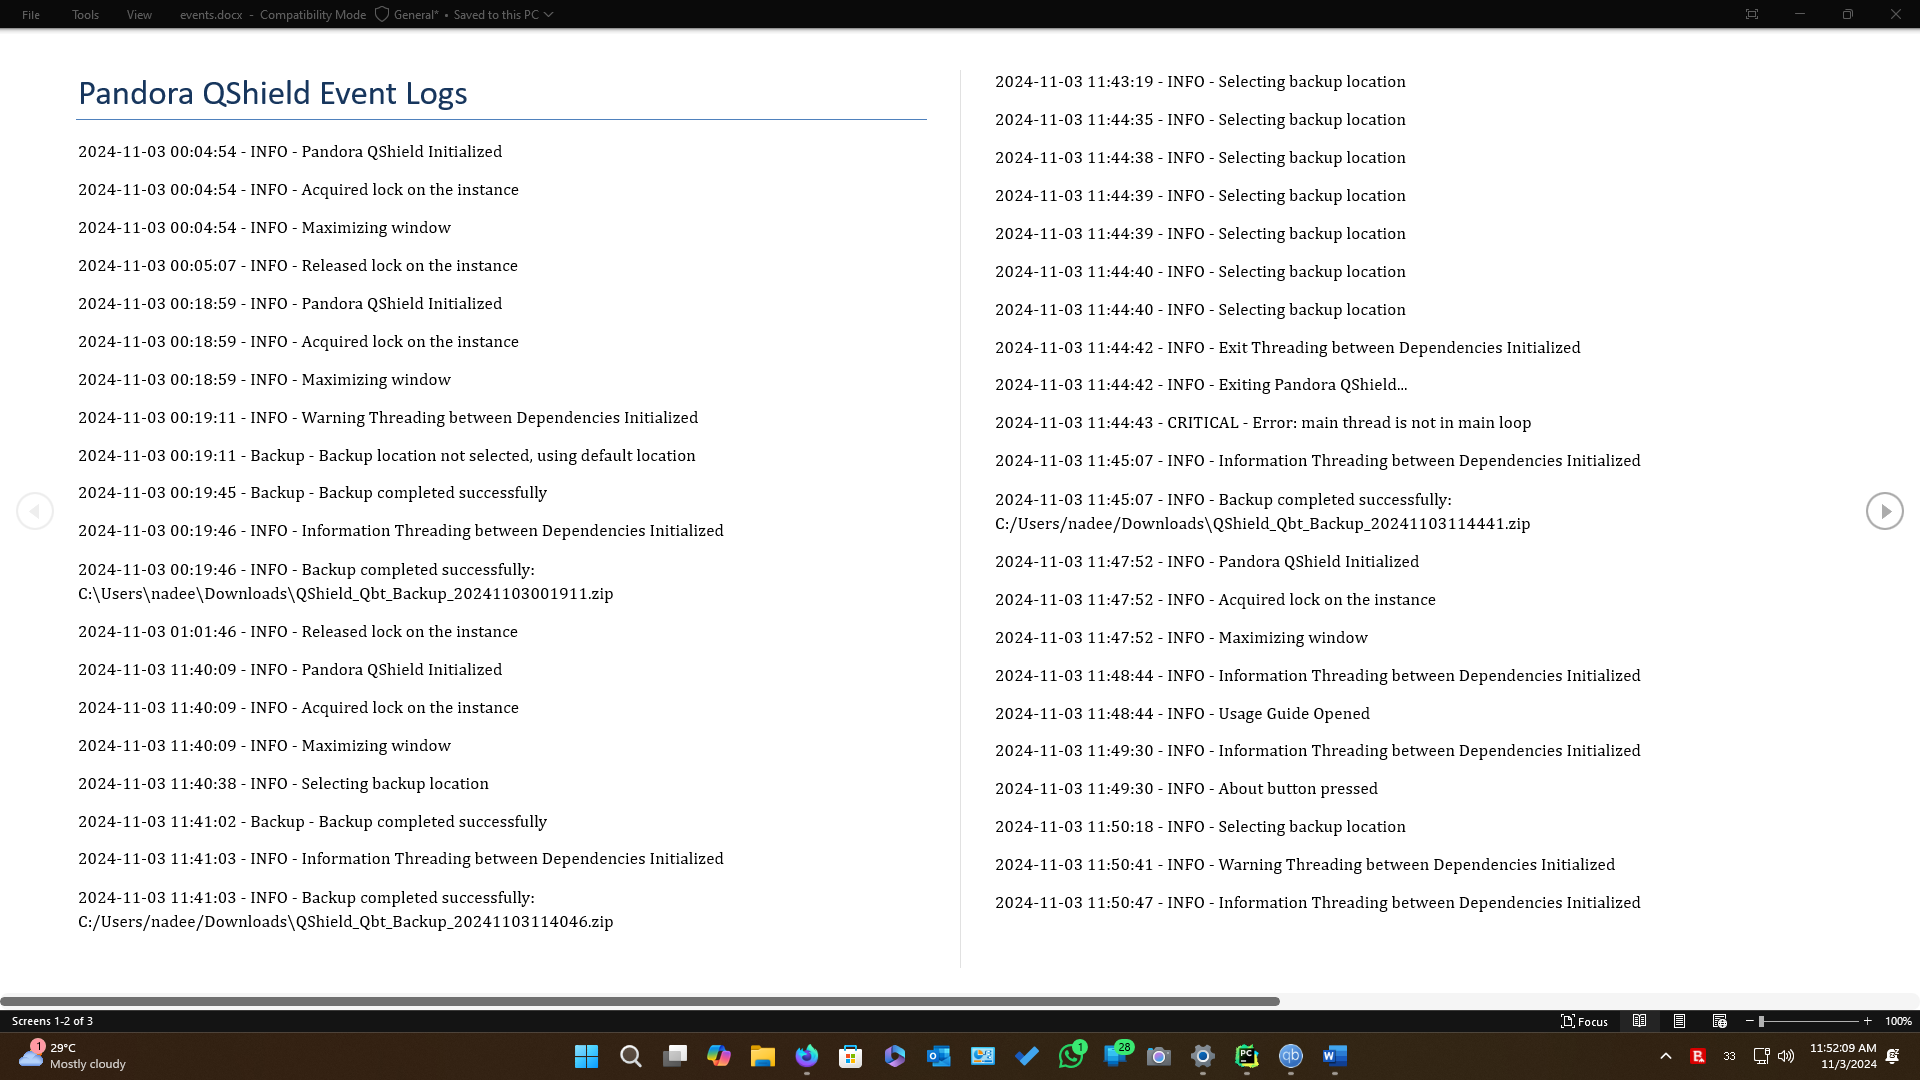Switch to Read Mode view
This screenshot has height=1080, width=1920.
pyautogui.click(x=1640, y=1021)
